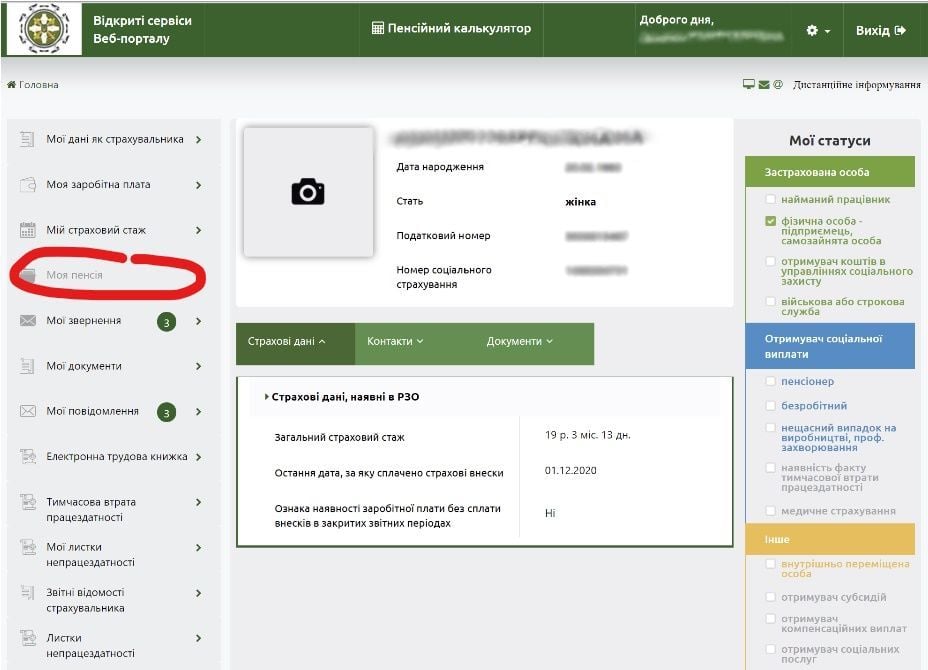
Task: Click Відкриті сервіси Веб-порталу title
Action: coord(142,30)
